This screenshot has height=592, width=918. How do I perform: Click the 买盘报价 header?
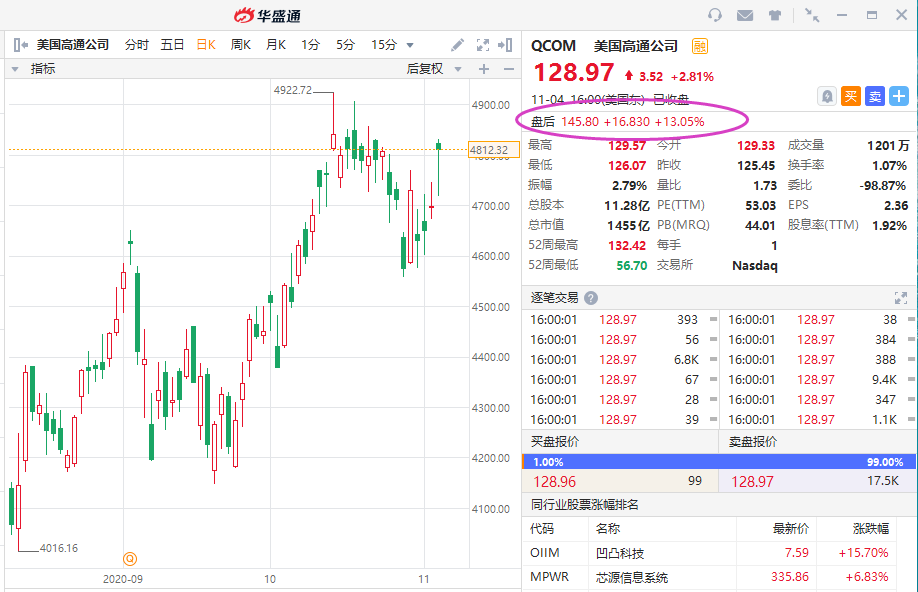tap(554, 442)
